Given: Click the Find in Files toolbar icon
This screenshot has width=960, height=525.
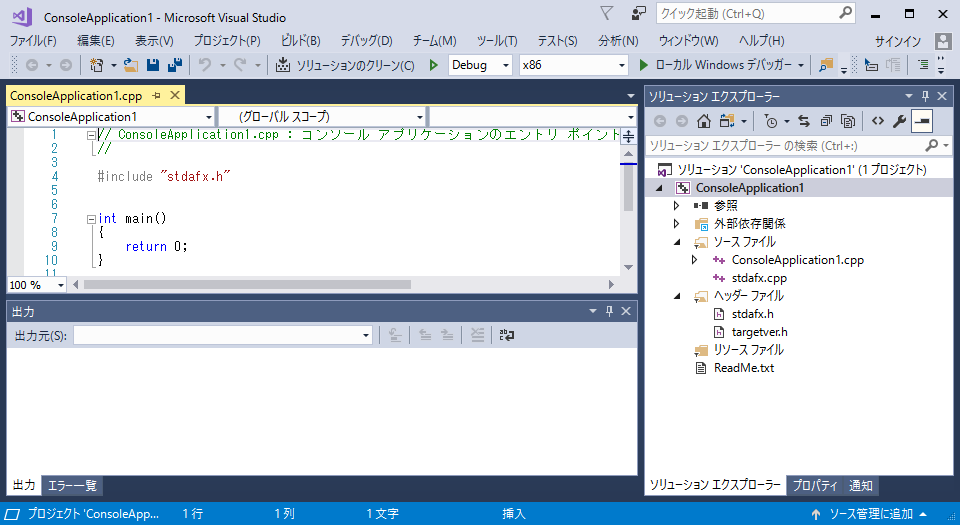Looking at the screenshot, I should (x=826, y=65).
